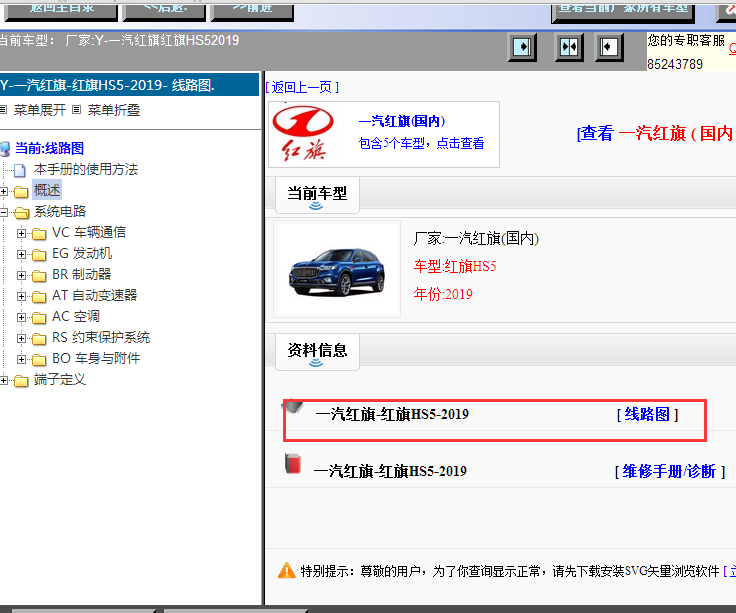Screen dimensions: 736x613
Task: Click 当前:线路图 root label
Action: tap(49, 149)
